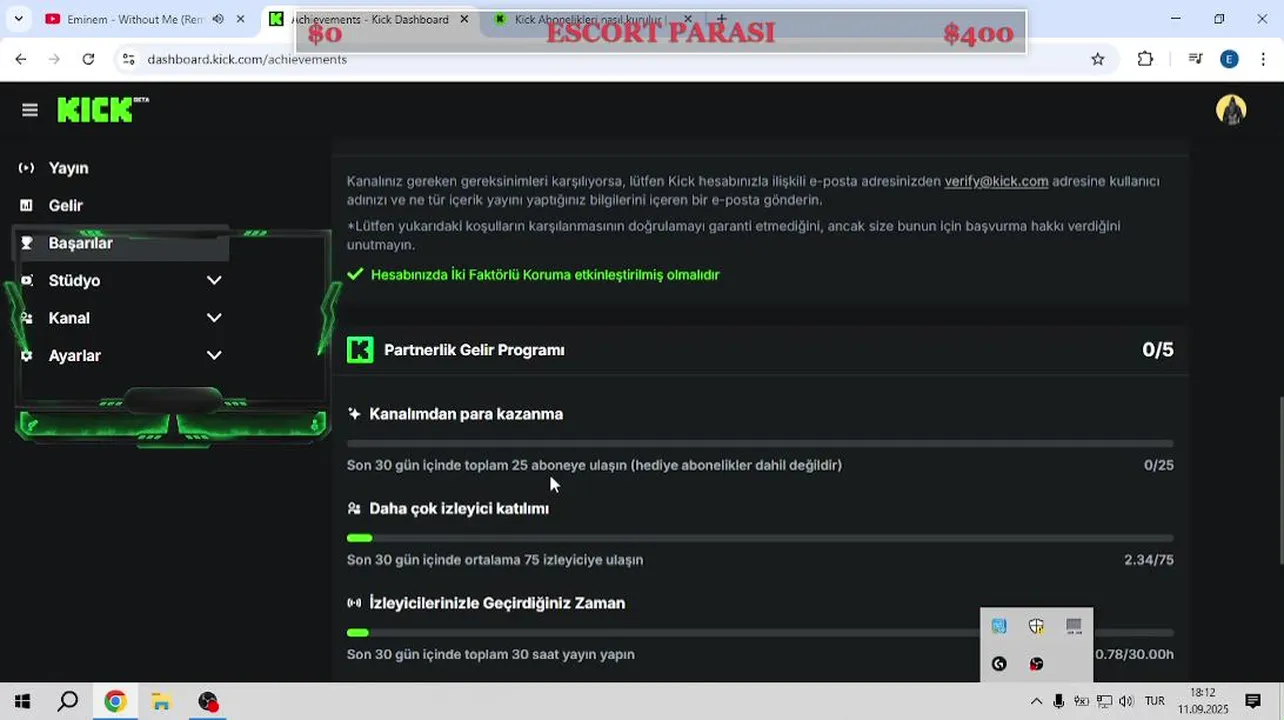Go forward in browser history
This screenshot has height=720, width=1284.
tap(54, 59)
